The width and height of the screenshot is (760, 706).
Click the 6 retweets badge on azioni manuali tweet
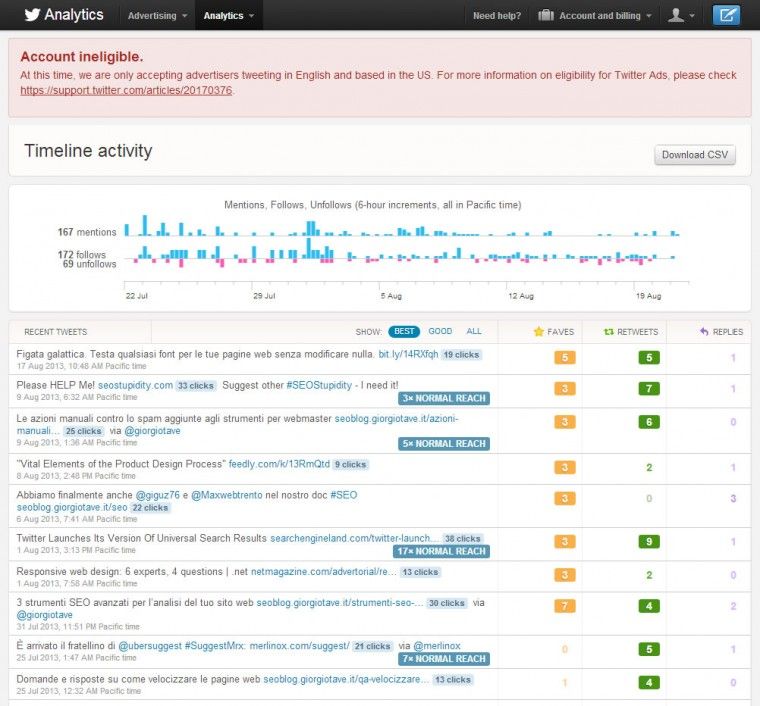pyautogui.click(x=649, y=422)
